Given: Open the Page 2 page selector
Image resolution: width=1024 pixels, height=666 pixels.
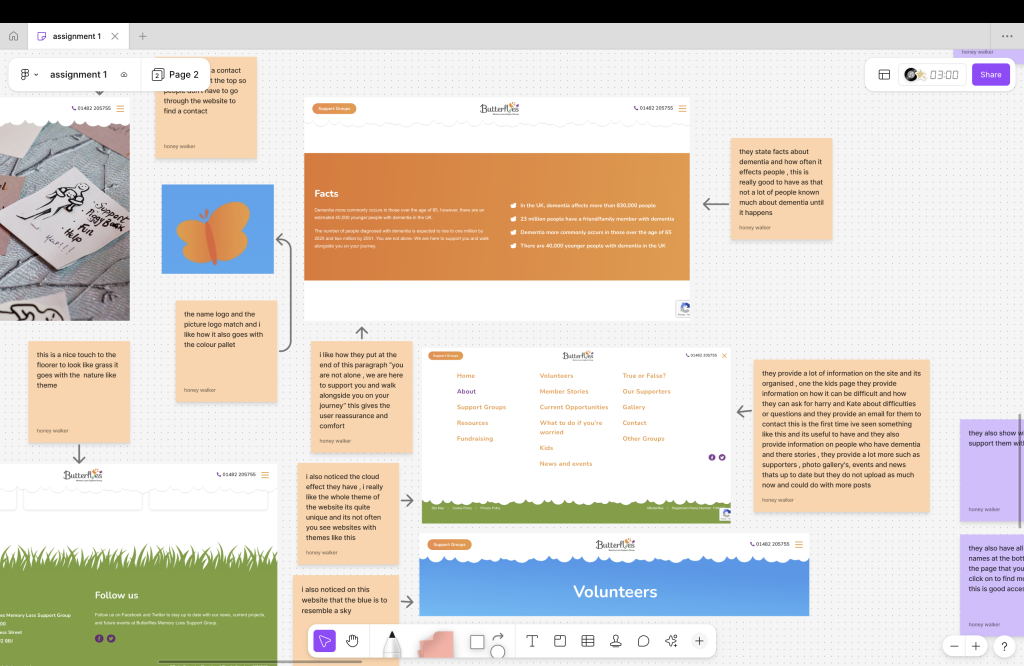Looking at the screenshot, I should tap(175, 75).
